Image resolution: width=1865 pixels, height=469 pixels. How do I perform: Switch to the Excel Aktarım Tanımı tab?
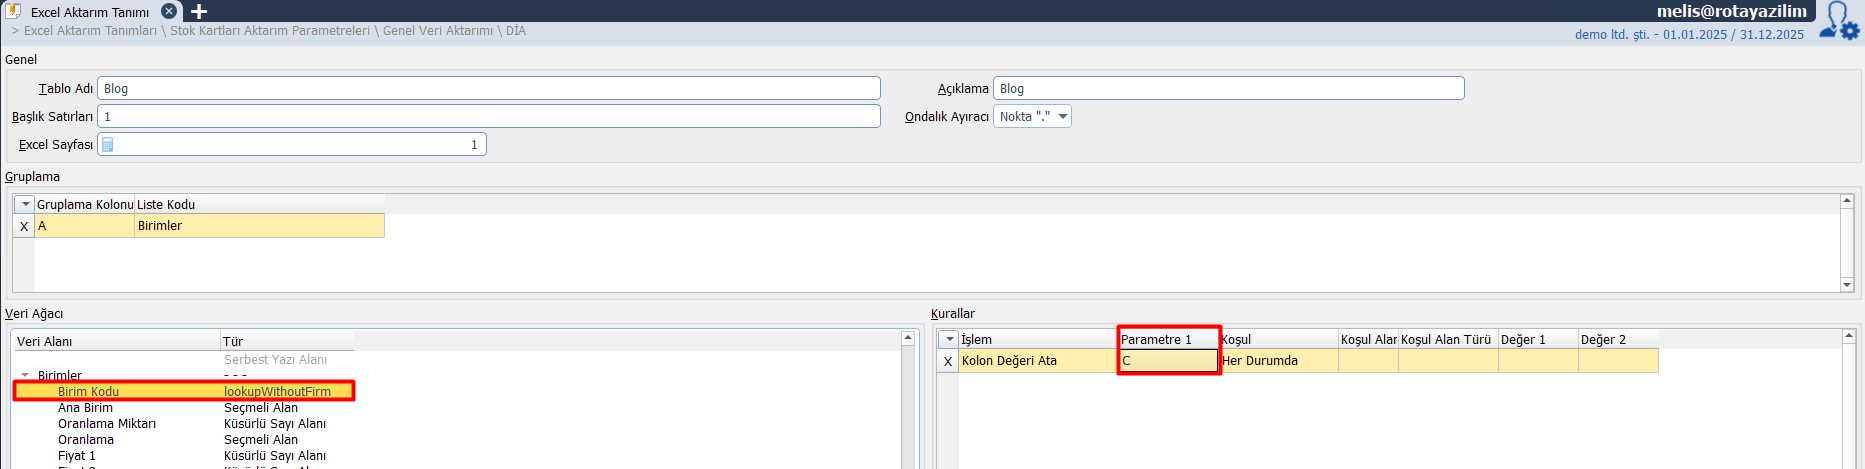click(89, 12)
